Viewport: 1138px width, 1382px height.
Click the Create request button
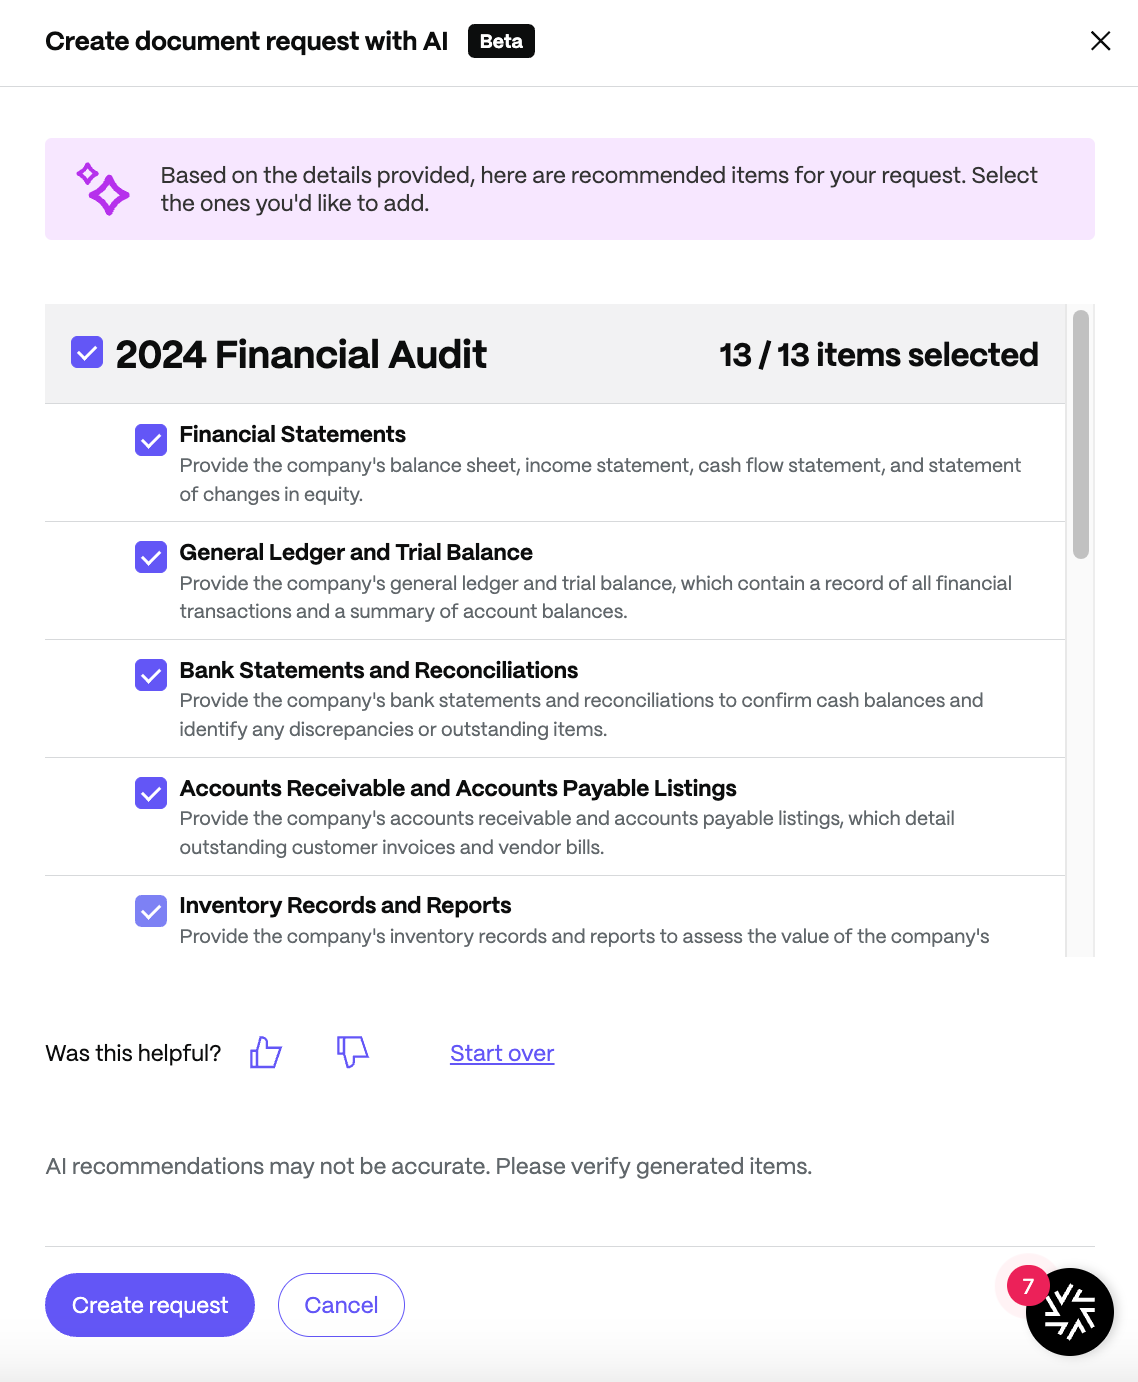149,1305
